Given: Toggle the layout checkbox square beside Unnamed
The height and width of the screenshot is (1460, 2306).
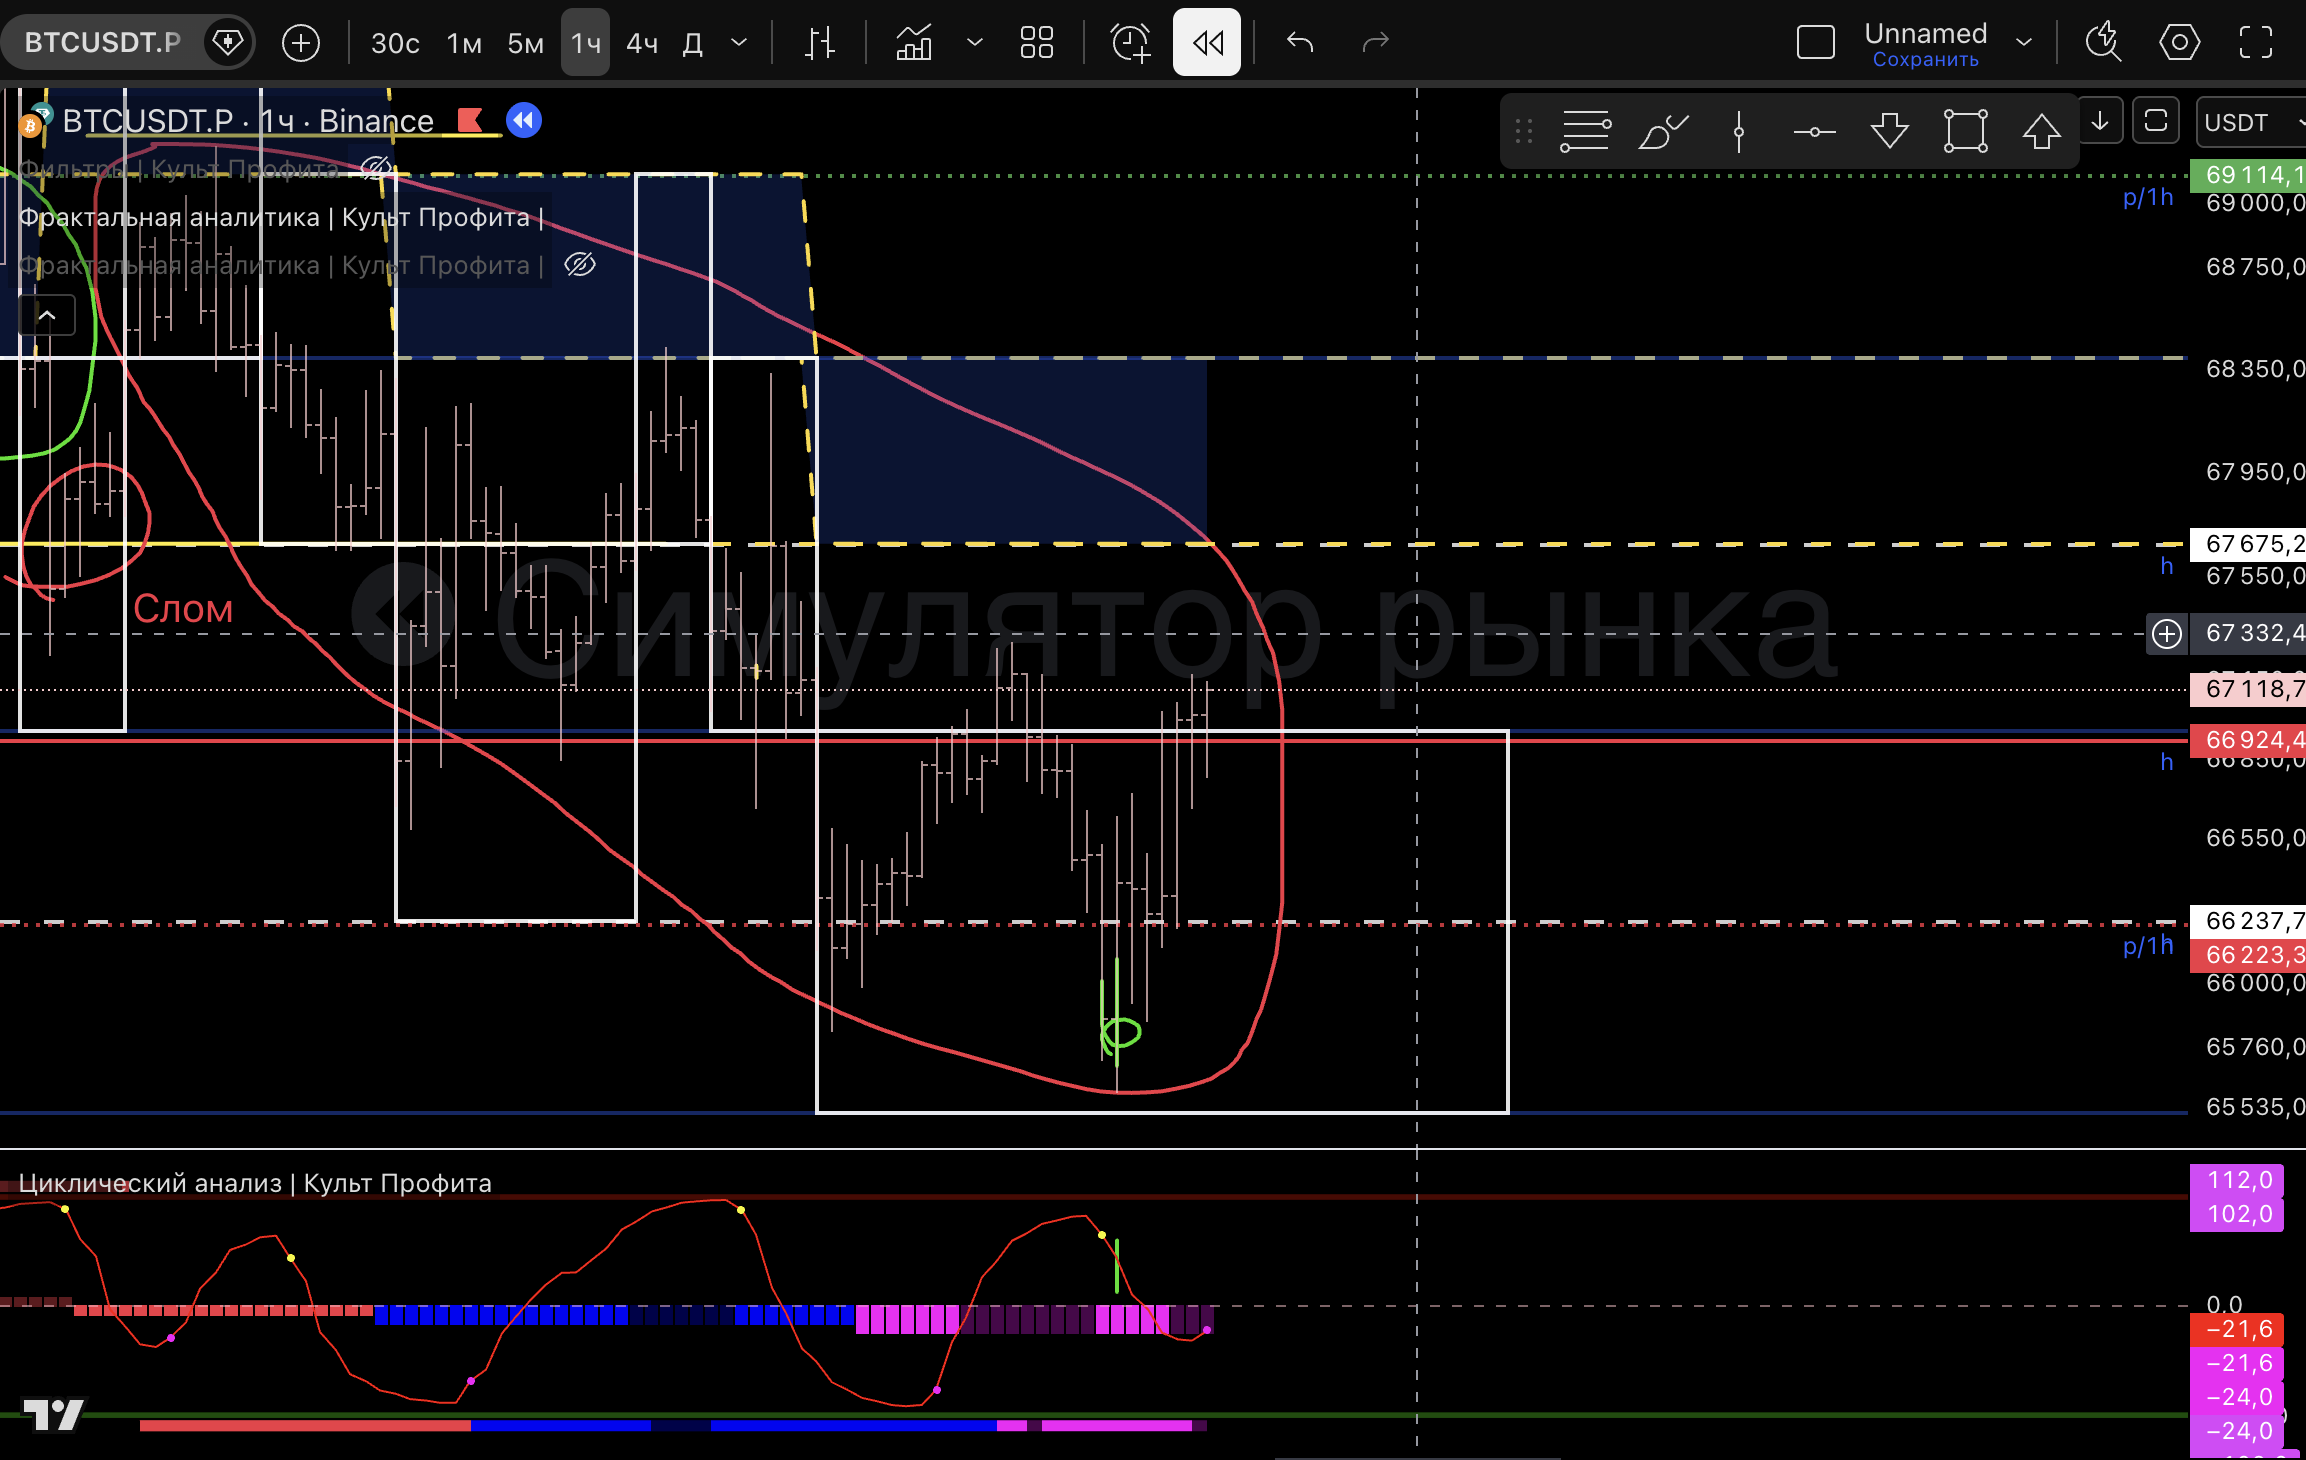Looking at the screenshot, I should [x=1815, y=43].
